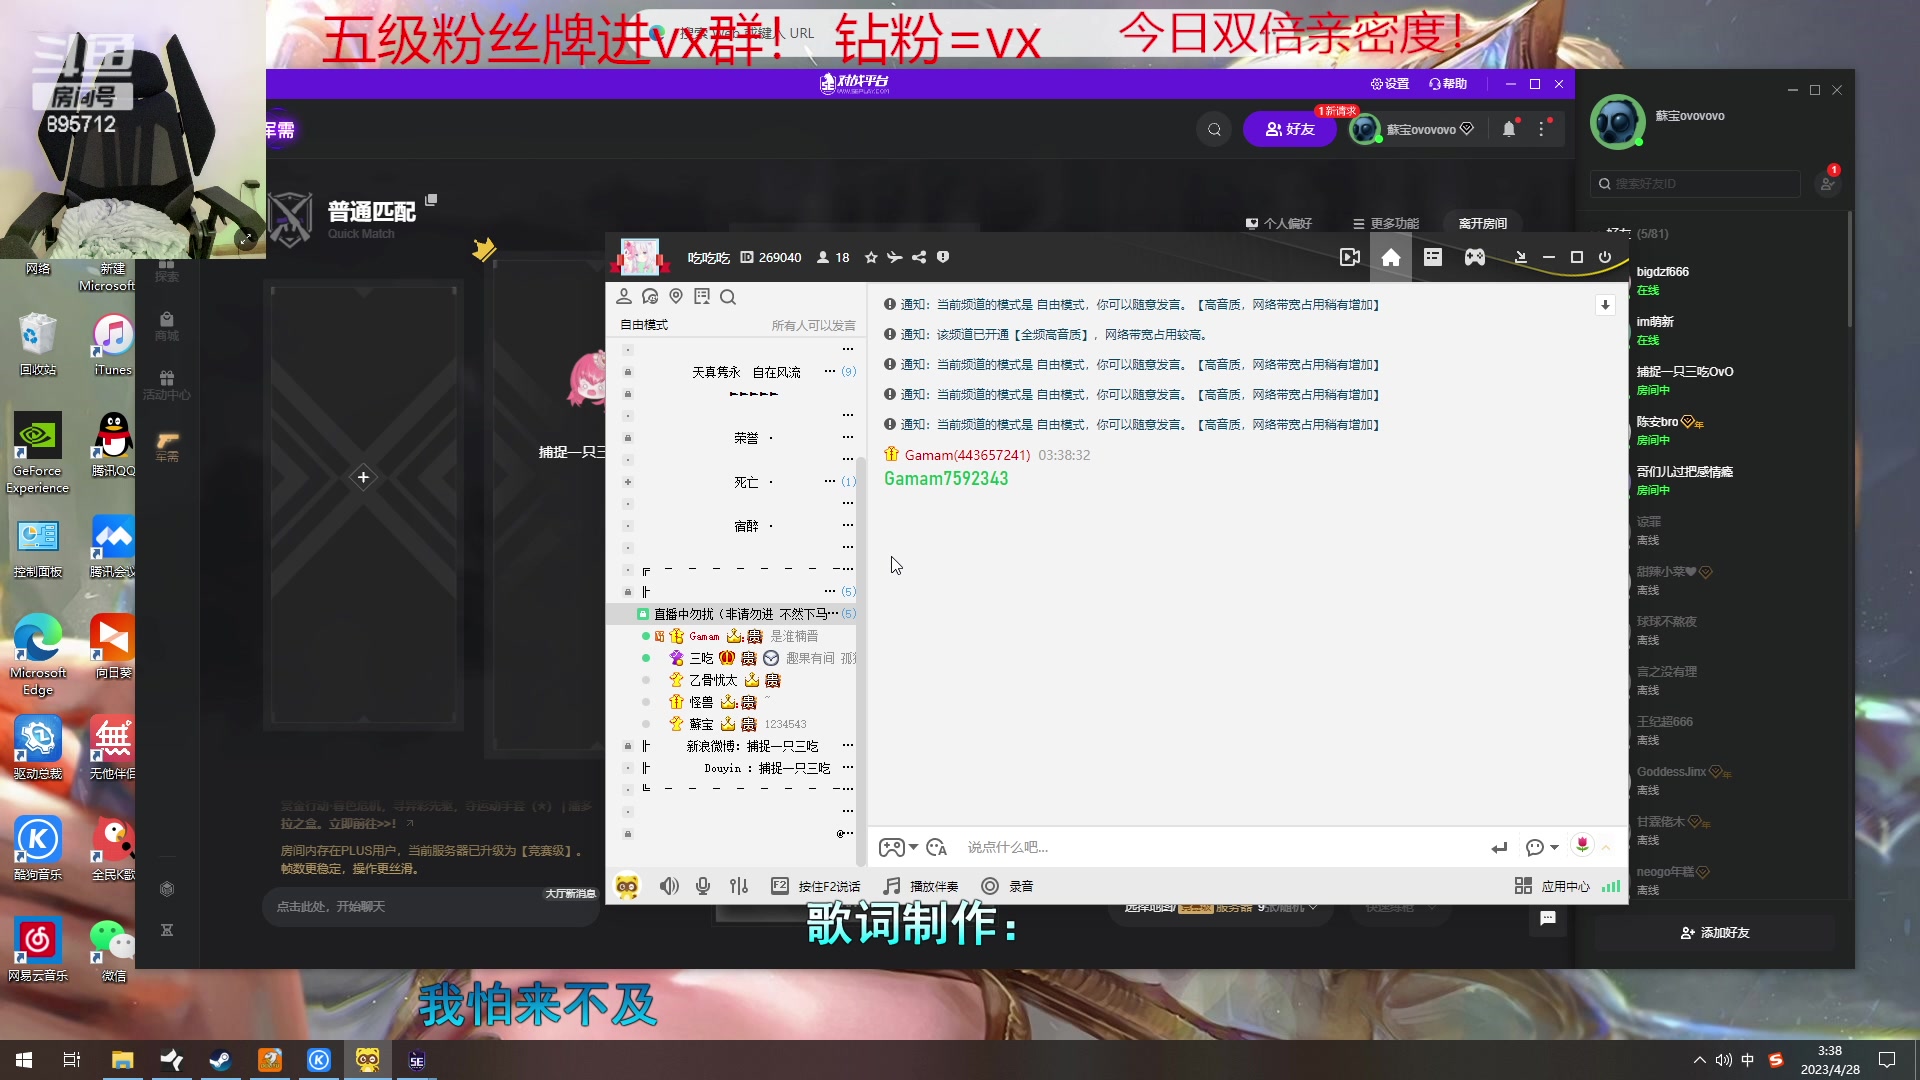Click 添加好友 to add a friend
The height and width of the screenshot is (1080, 1920).
pos(1714,932)
